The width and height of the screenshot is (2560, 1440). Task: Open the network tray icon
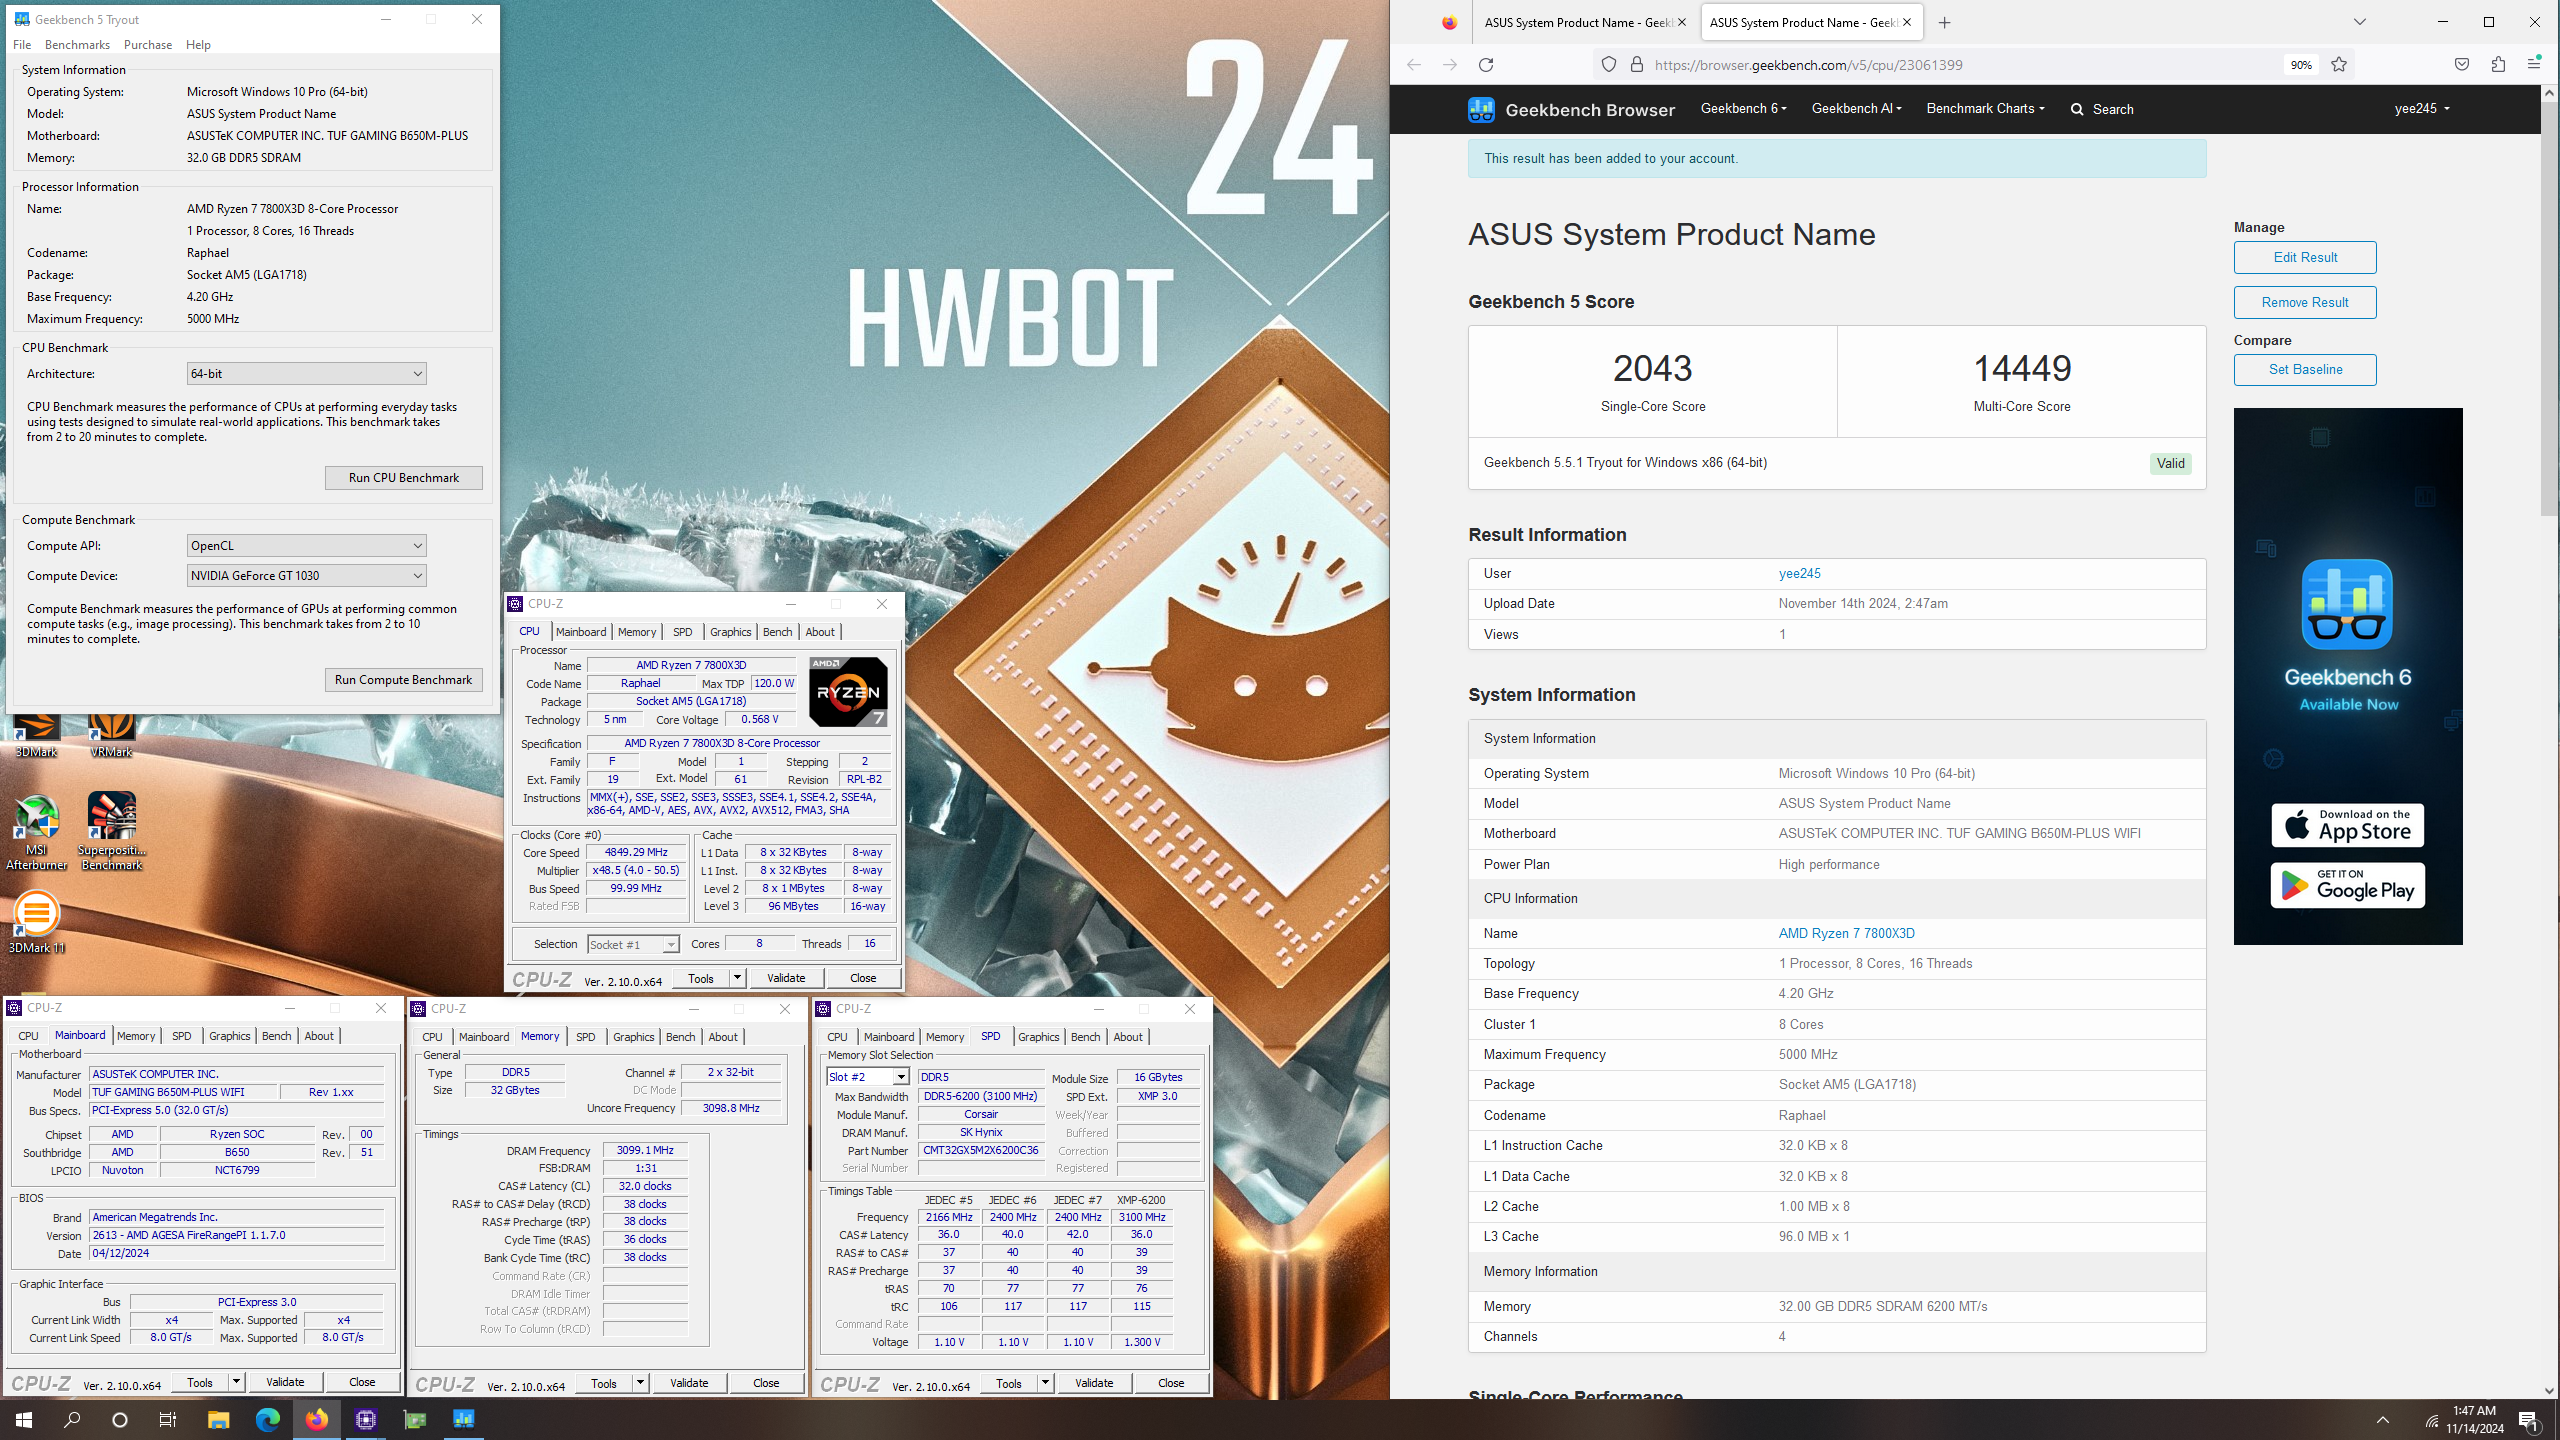(x=2430, y=1420)
